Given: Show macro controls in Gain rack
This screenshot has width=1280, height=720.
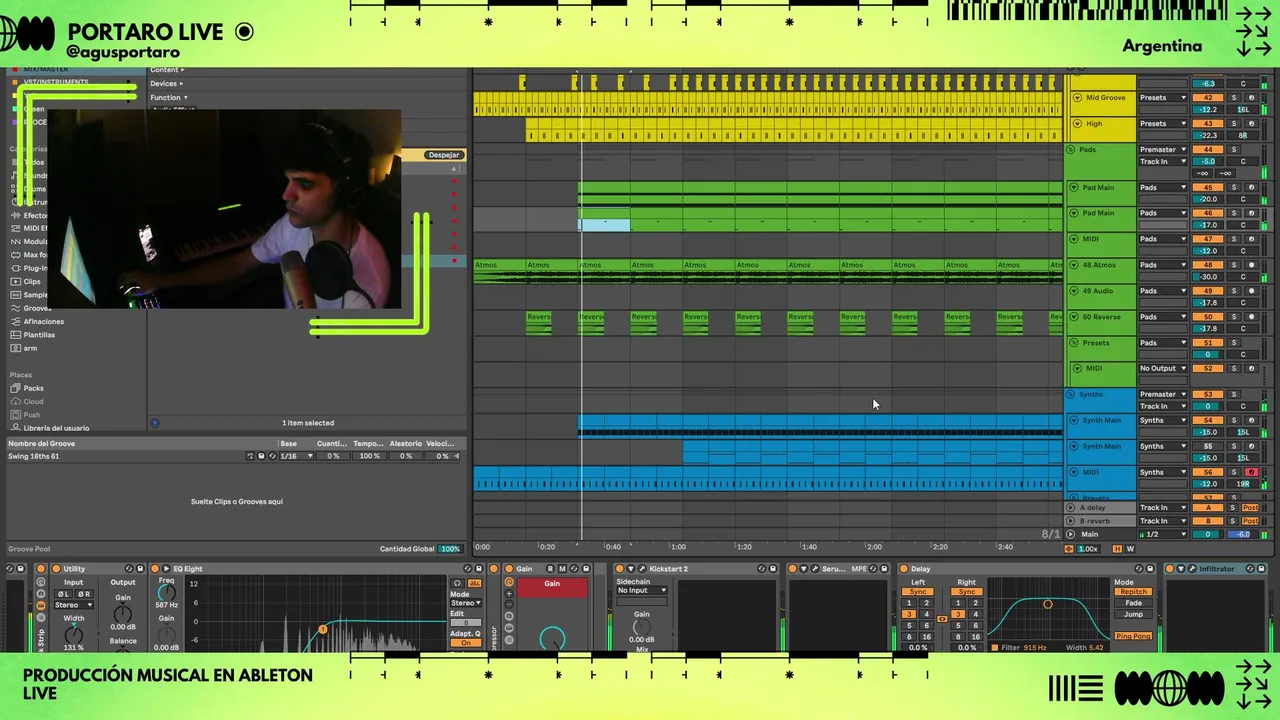Looking at the screenshot, I should coord(509,582).
